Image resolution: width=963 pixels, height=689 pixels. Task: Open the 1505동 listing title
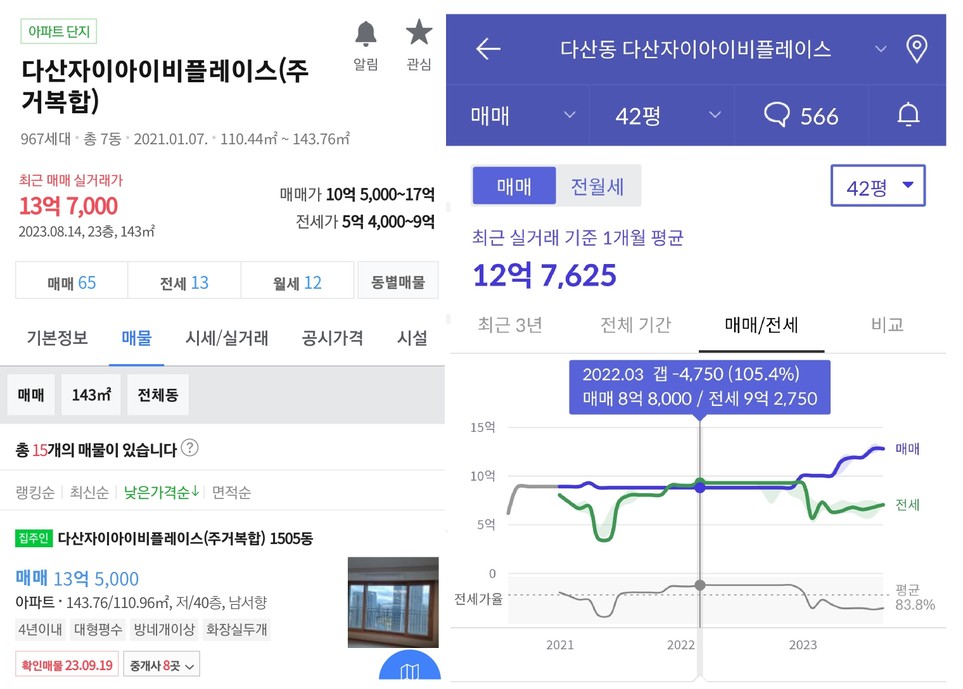[185, 539]
